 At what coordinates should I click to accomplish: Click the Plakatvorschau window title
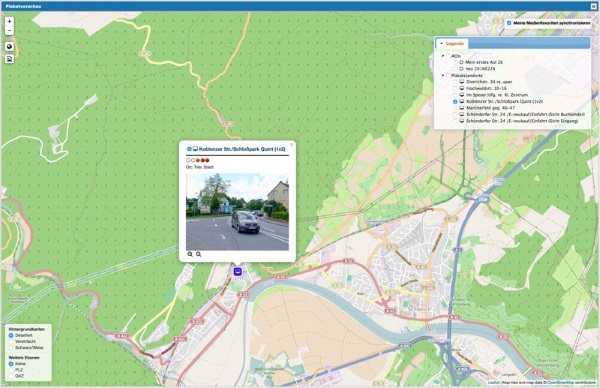click(23, 6)
